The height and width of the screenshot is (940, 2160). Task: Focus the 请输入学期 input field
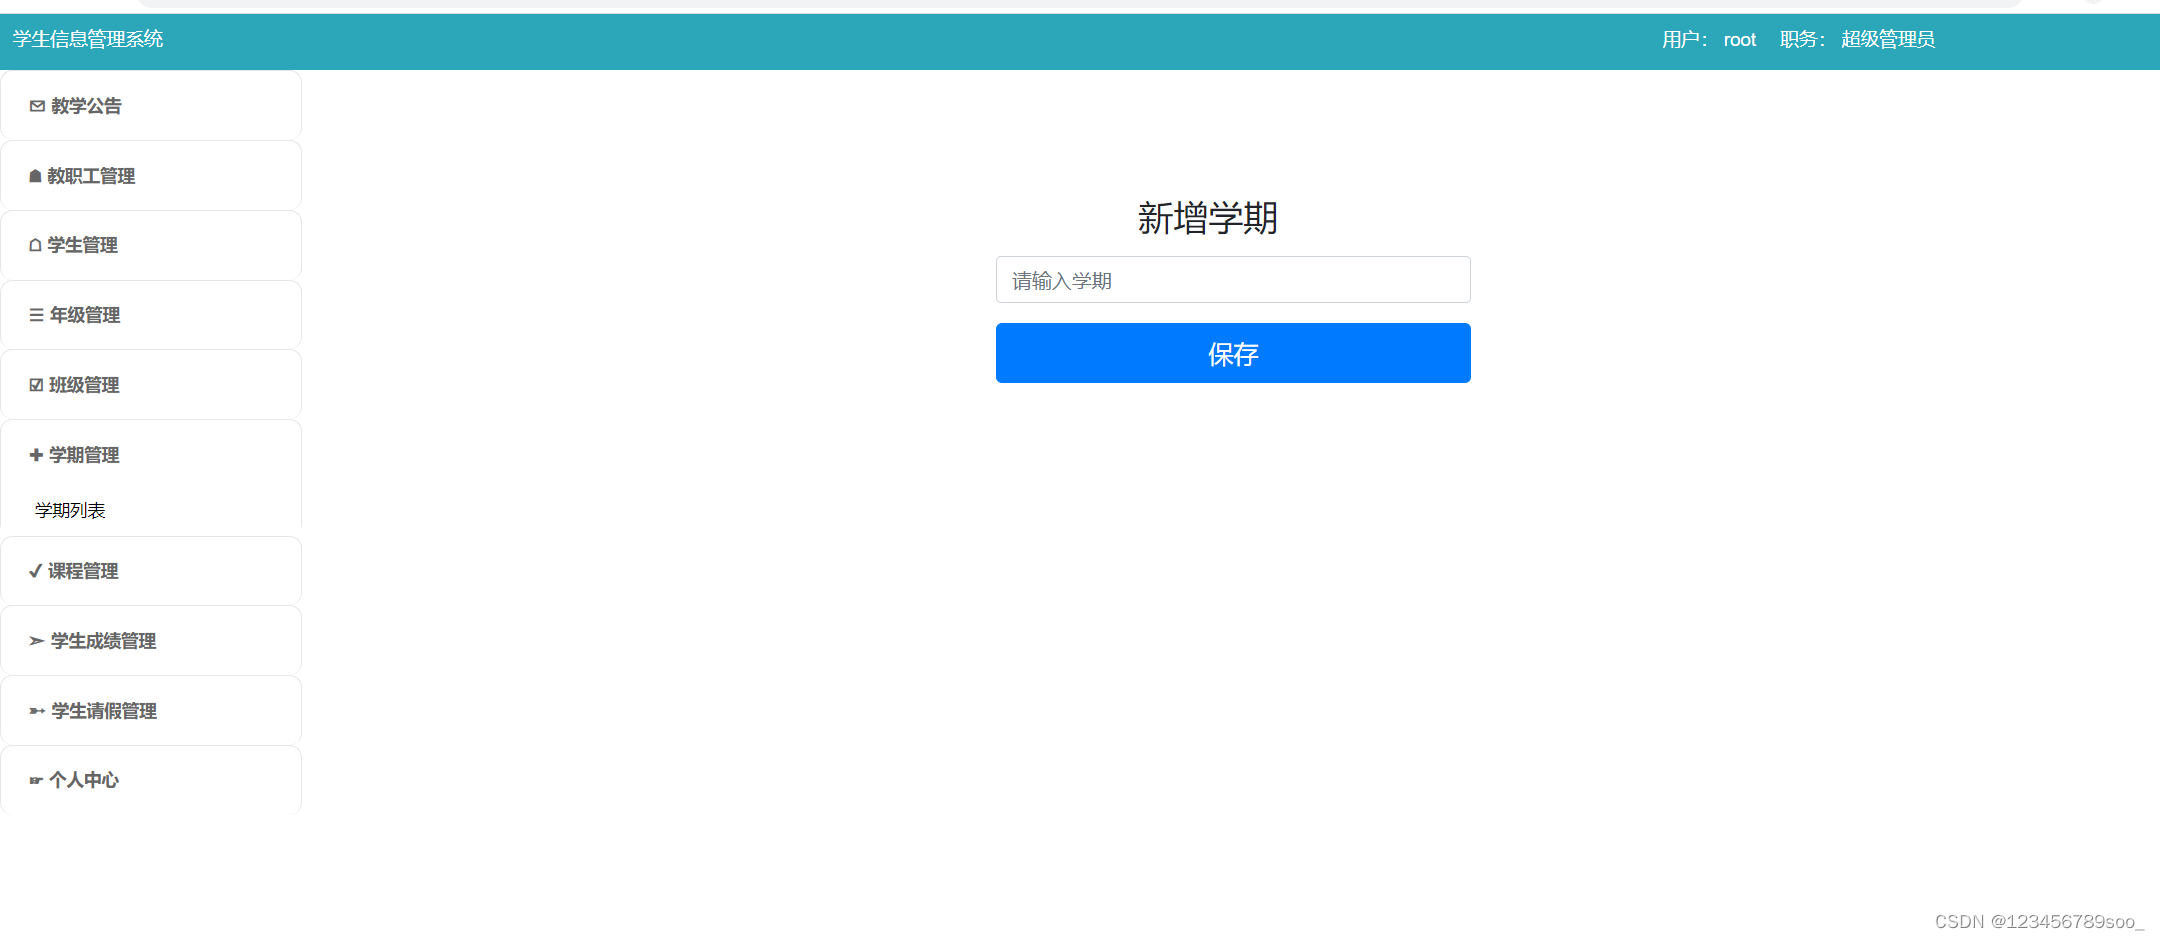1233,280
